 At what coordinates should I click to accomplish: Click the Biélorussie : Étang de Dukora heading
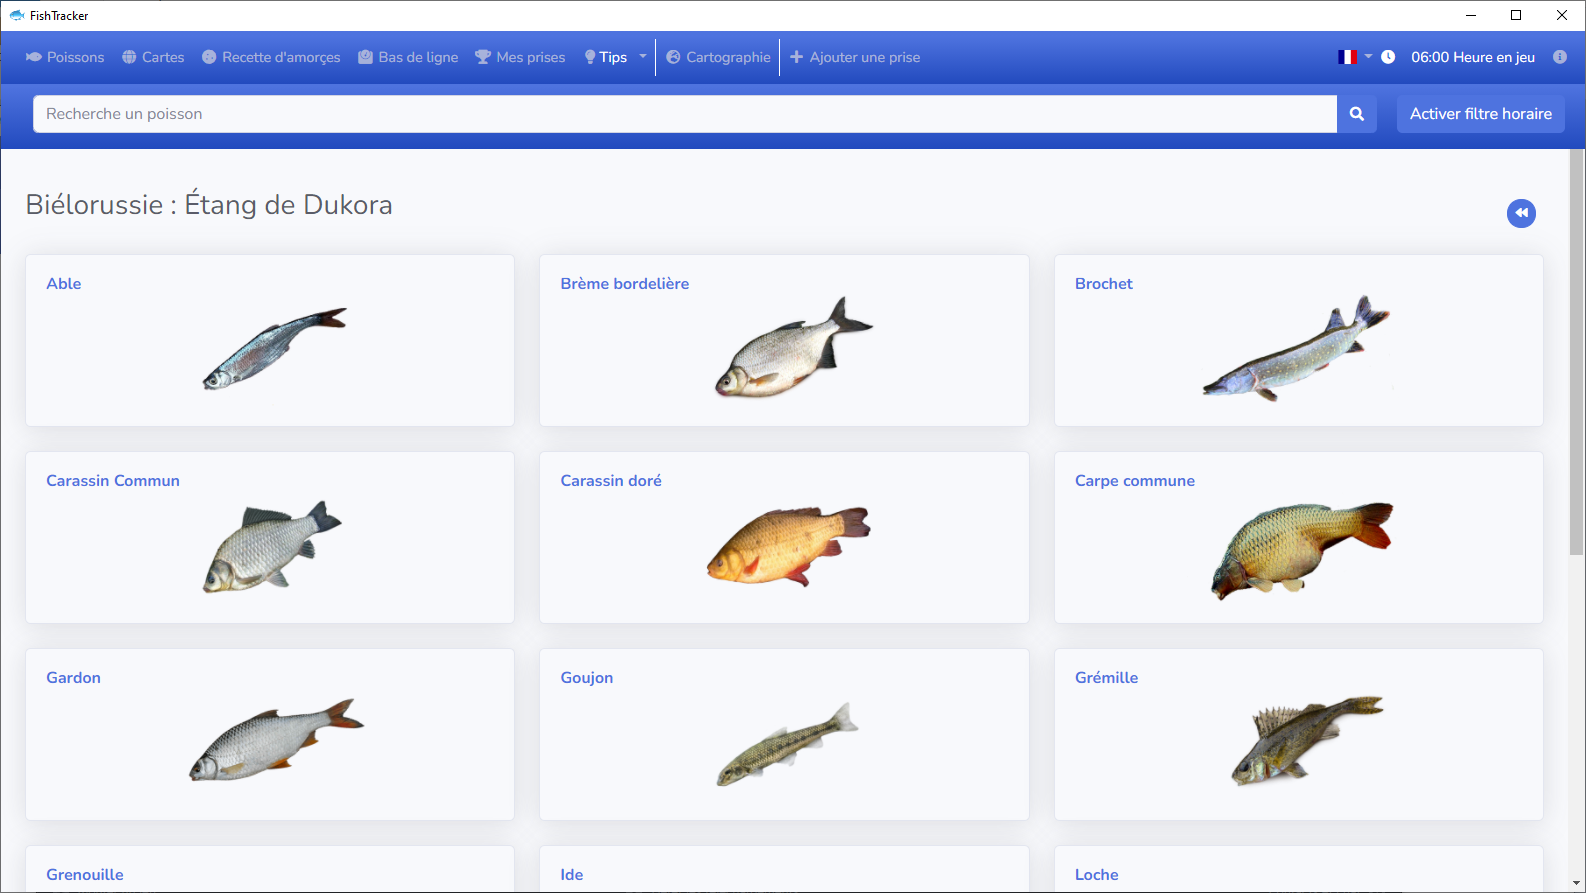point(209,205)
